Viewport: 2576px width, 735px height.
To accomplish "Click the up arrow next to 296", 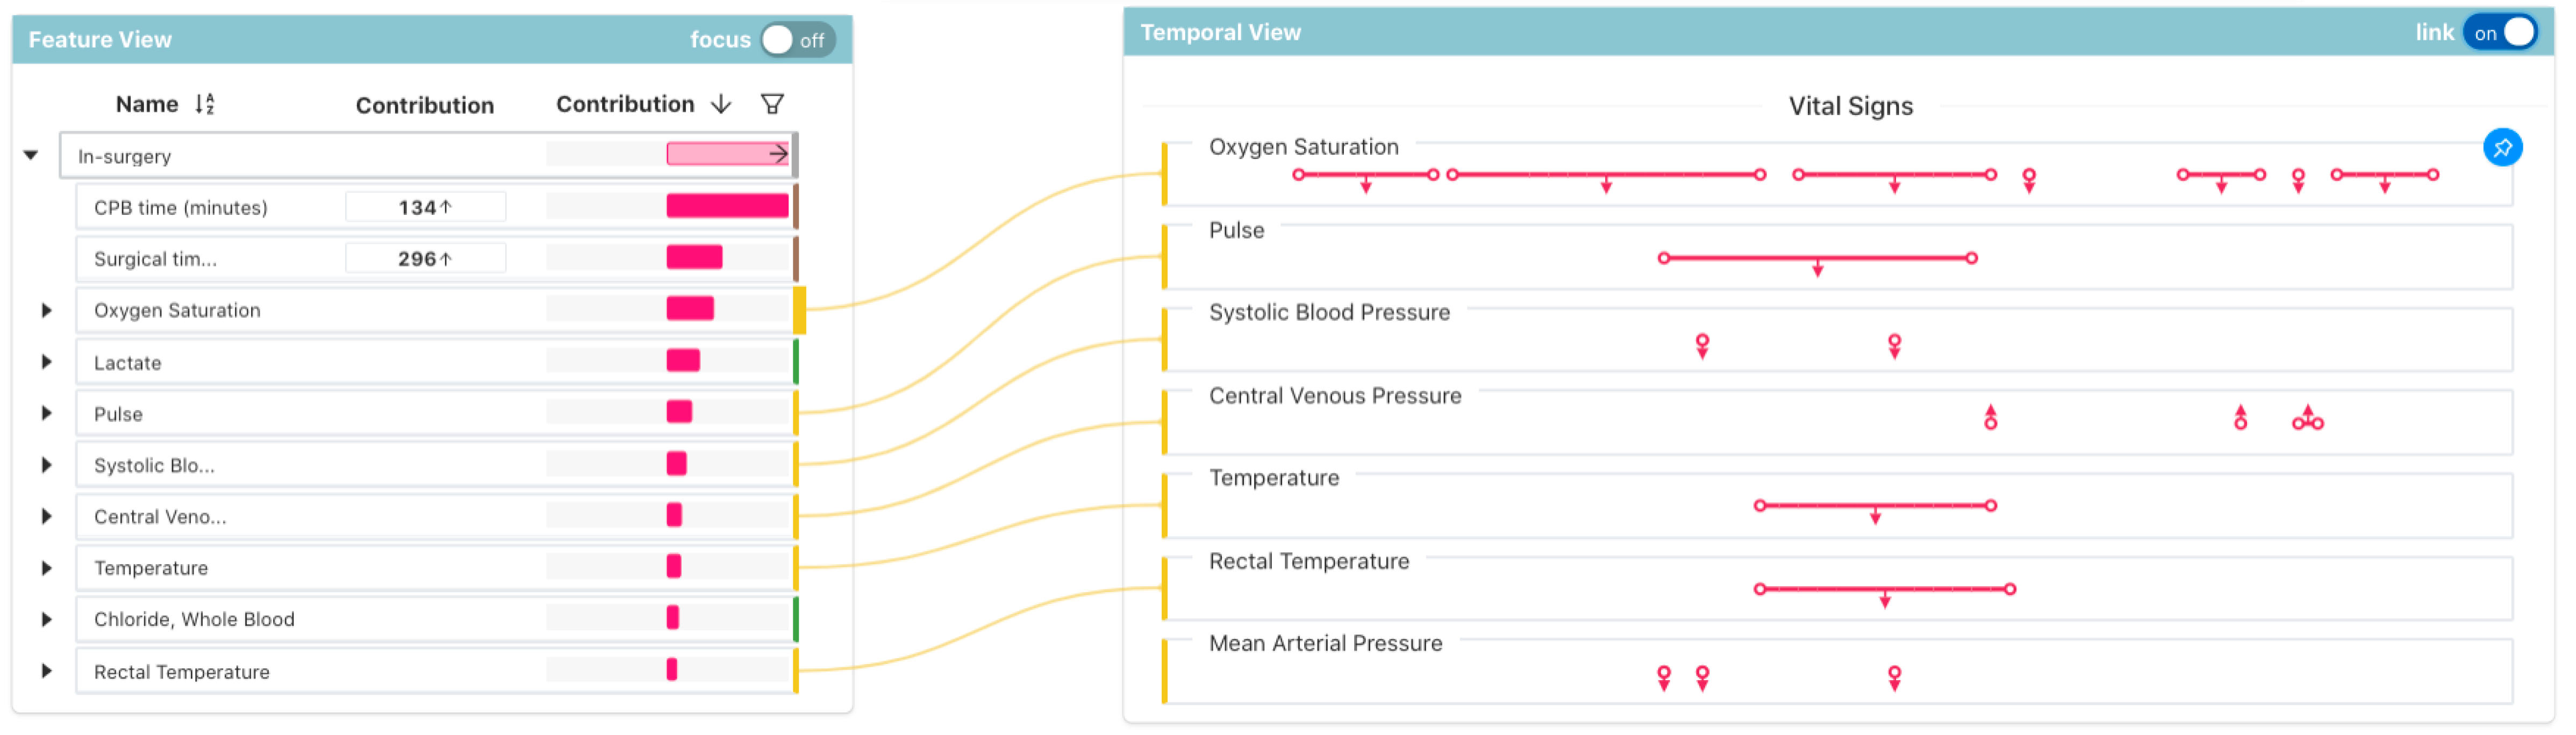I will click(446, 258).
